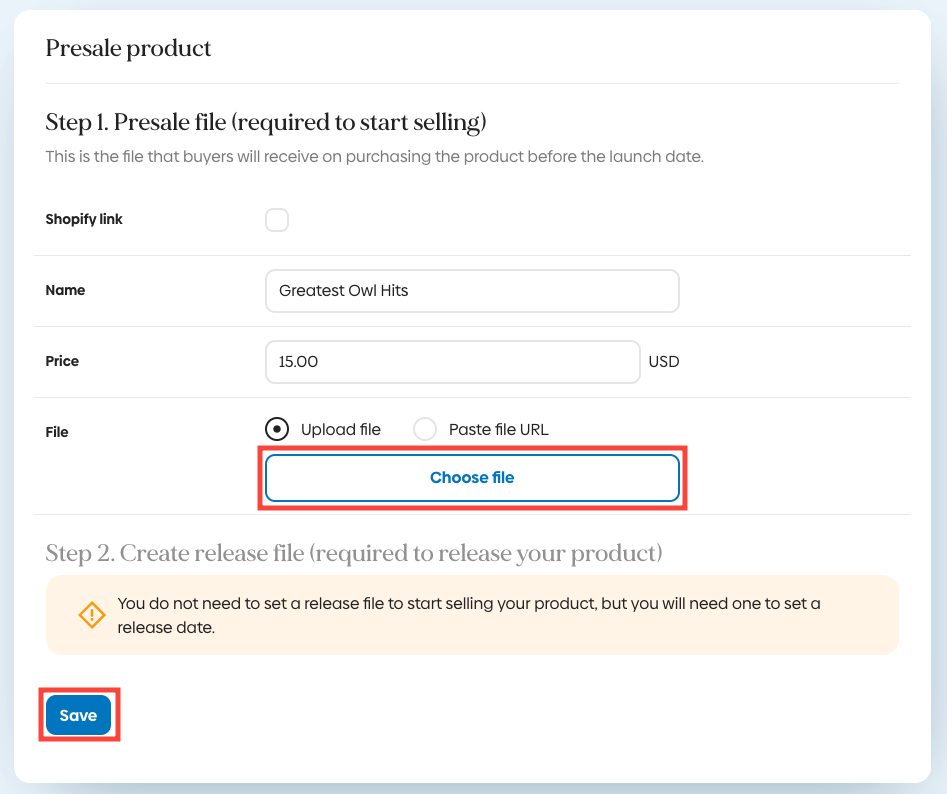This screenshot has width=947, height=794.
Task: Select the Upload file radio button
Action: tap(277, 429)
